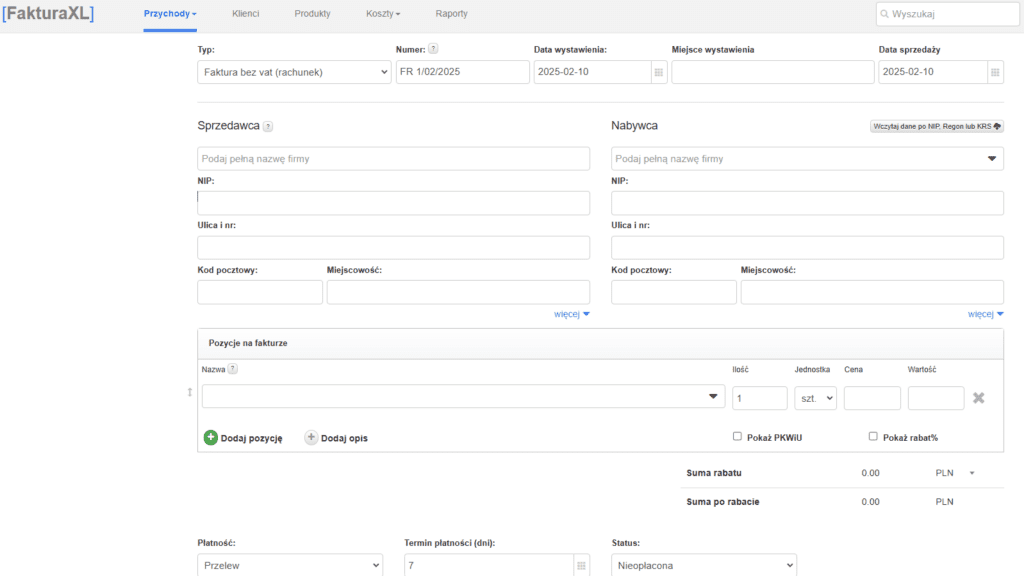Viewport: 1024px width, 576px height.
Task: Click help icon next to Numer
Action: tap(433, 49)
